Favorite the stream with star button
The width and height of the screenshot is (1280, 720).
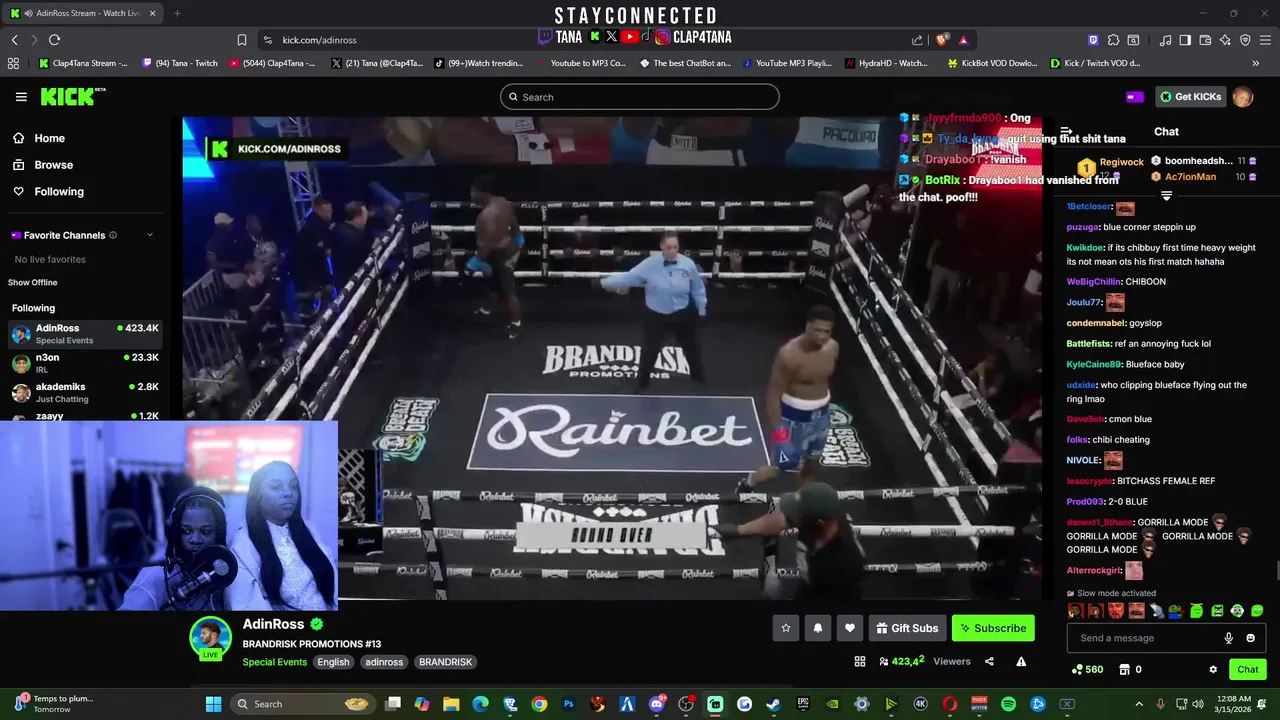(786, 628)
